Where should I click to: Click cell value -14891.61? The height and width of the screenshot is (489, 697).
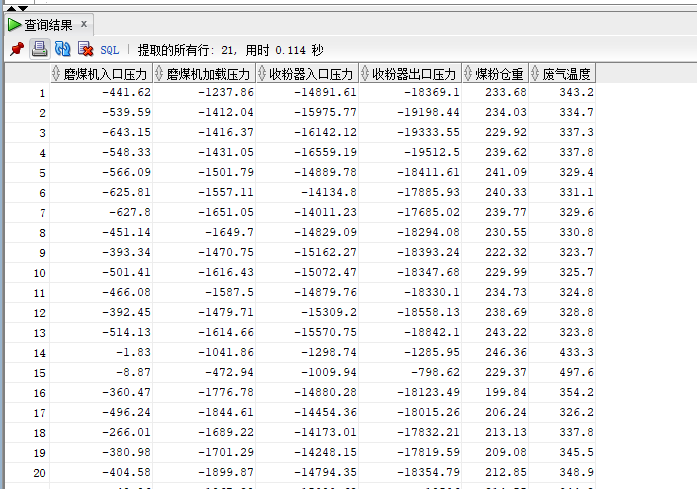[325, 92]
